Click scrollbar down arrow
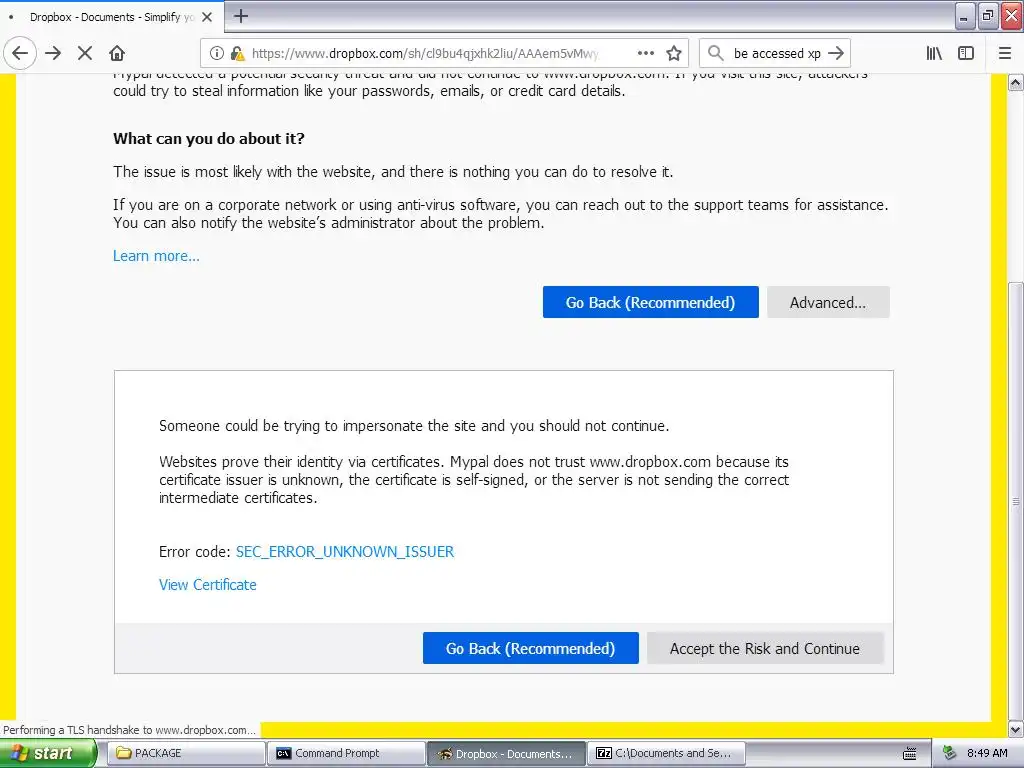This screenshot has height=768, width=1024. 1016,729
